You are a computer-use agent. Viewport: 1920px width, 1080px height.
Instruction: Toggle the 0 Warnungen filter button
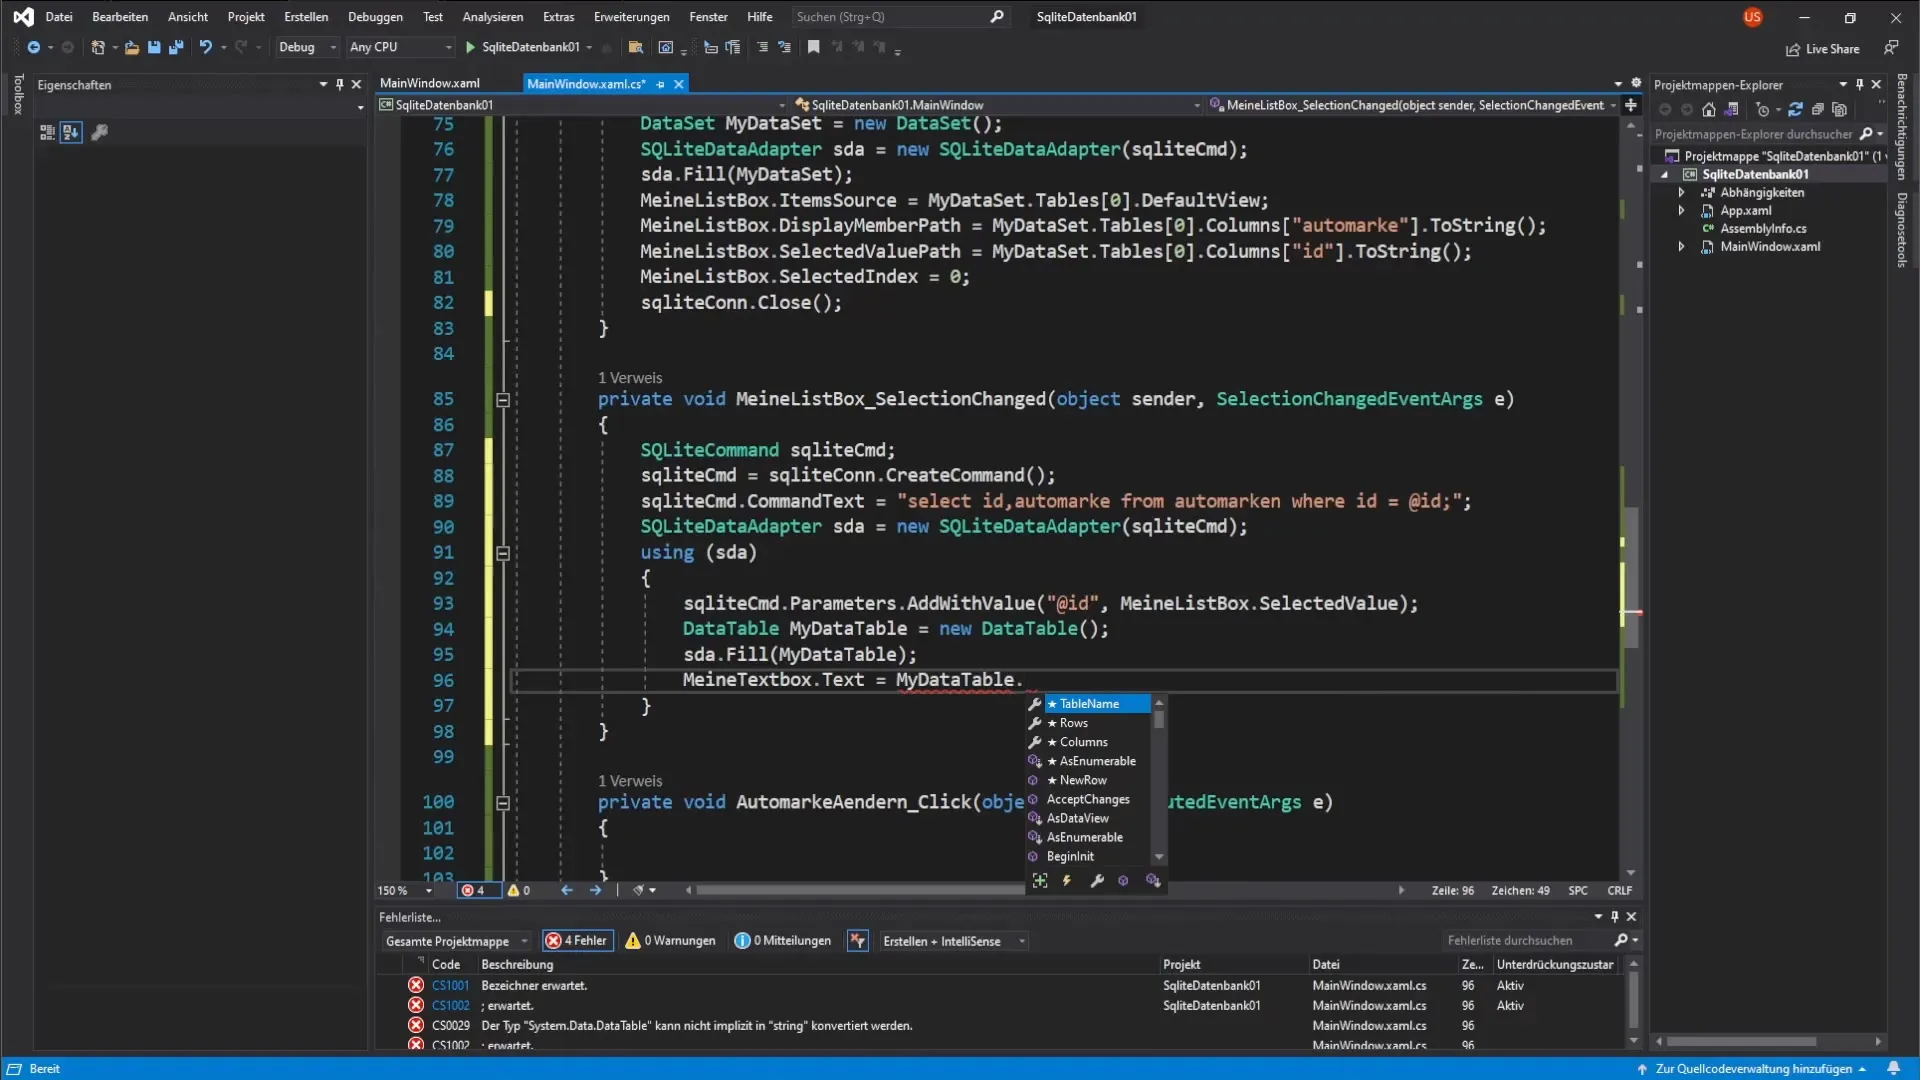click(x=670, y=941)
